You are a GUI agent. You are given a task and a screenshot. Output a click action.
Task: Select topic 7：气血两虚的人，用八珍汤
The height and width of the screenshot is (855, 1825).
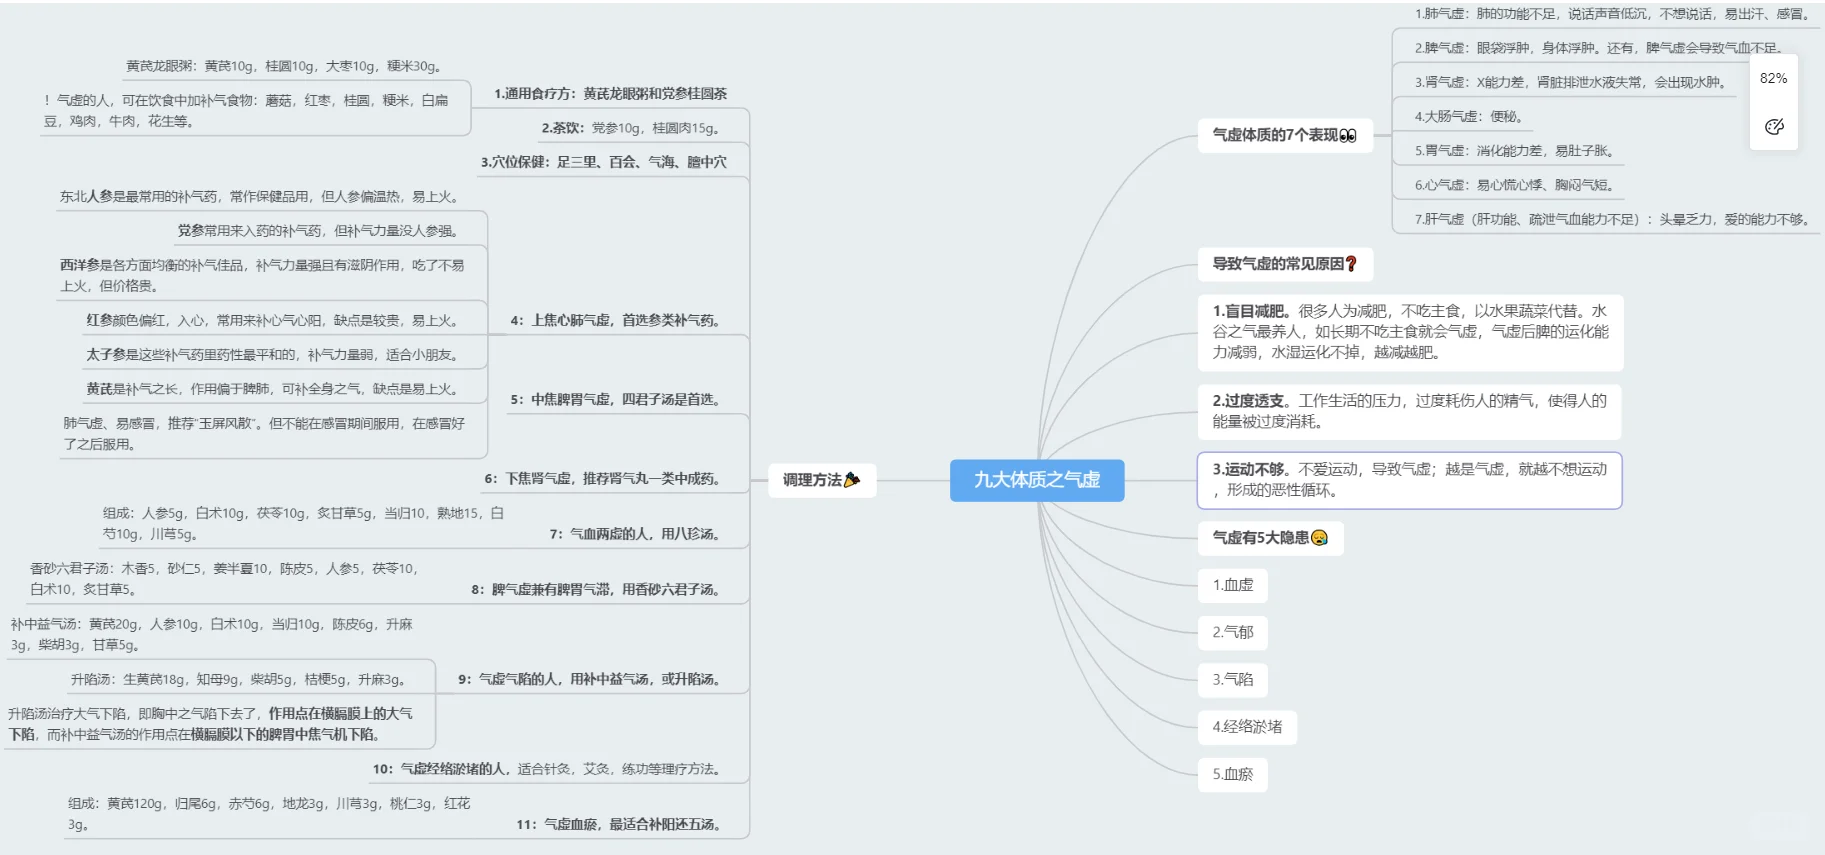[x=635, y=534]
